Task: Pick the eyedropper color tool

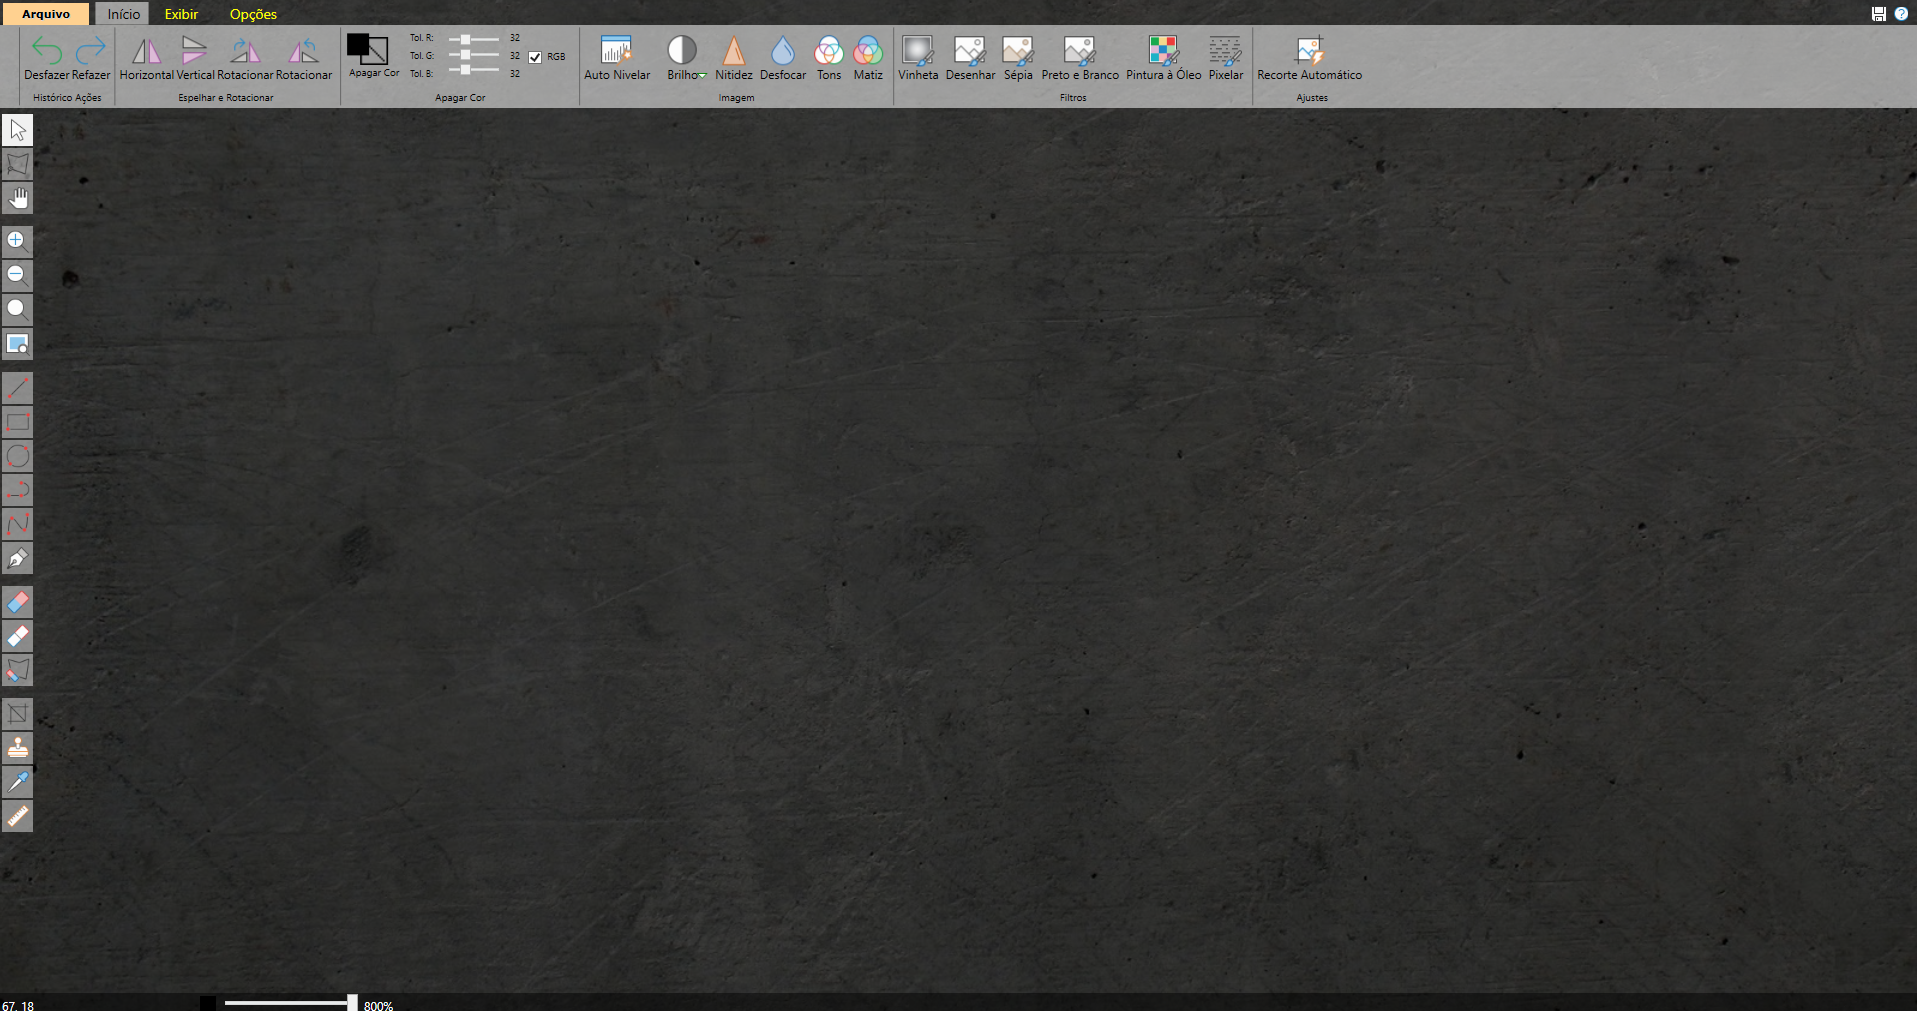Action: pyautogui.click(x=18, y=782)
